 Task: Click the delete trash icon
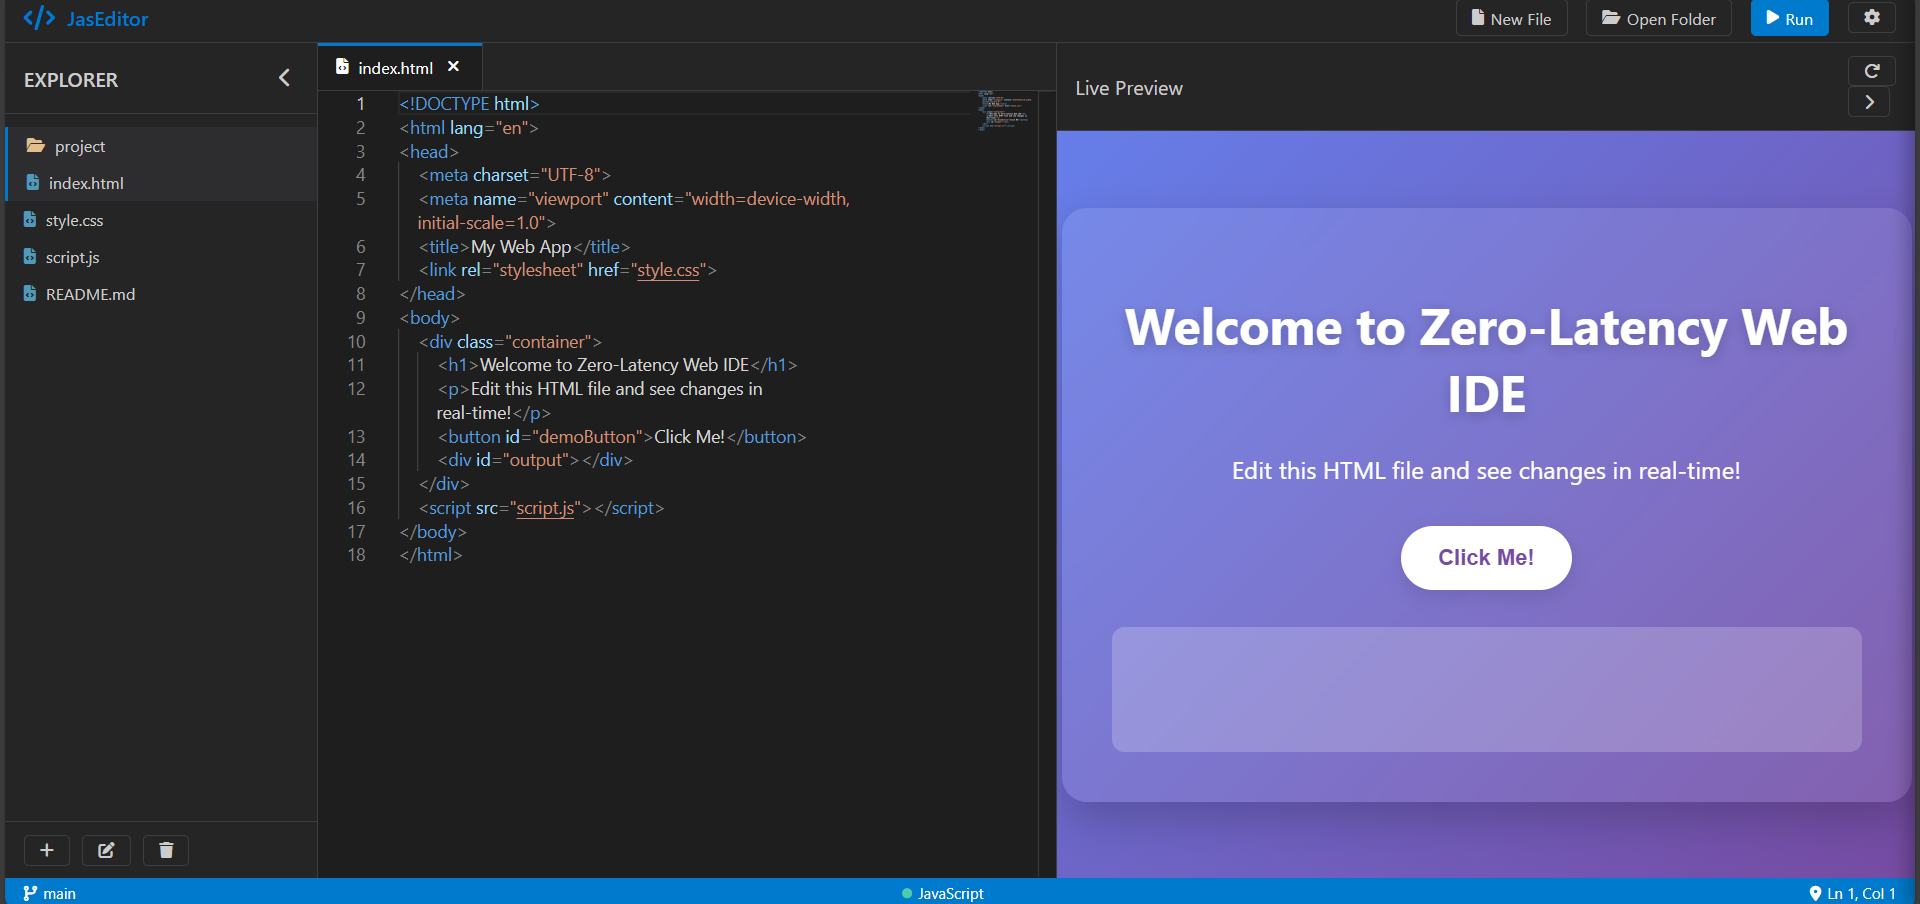[x=166, y=850]
